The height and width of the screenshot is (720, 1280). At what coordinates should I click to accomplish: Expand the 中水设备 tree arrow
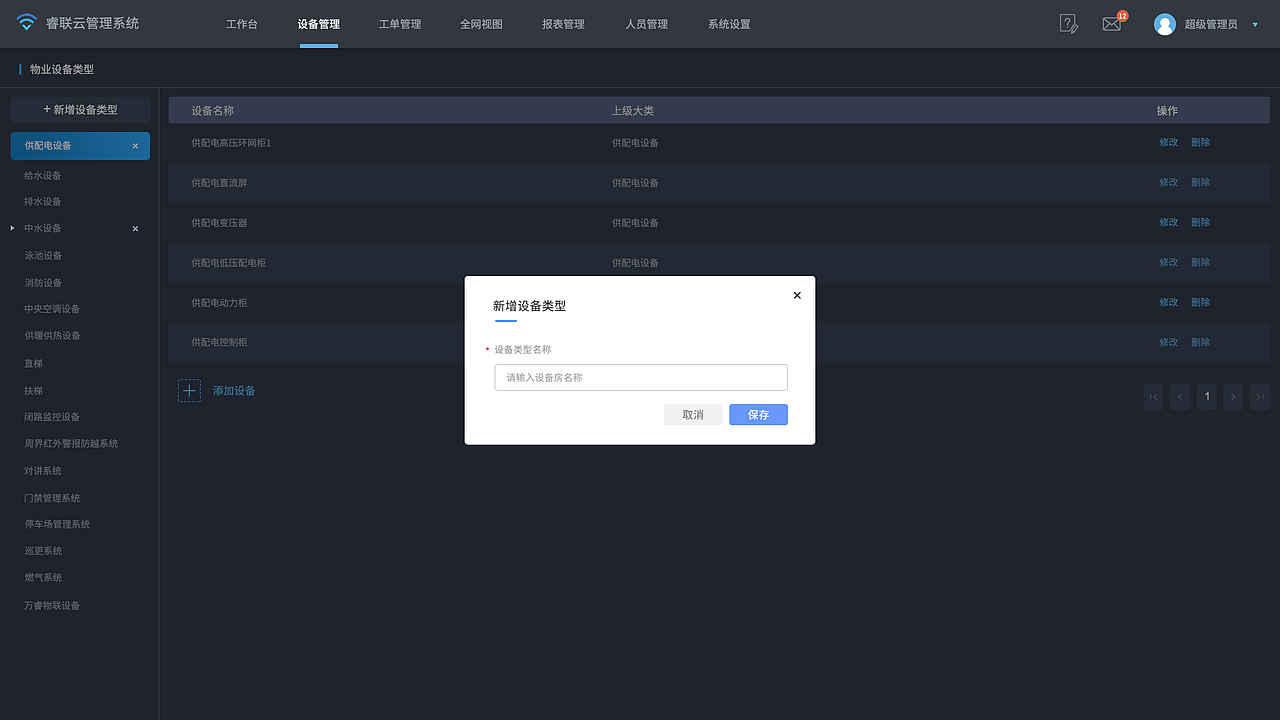[x=12, y=228]
